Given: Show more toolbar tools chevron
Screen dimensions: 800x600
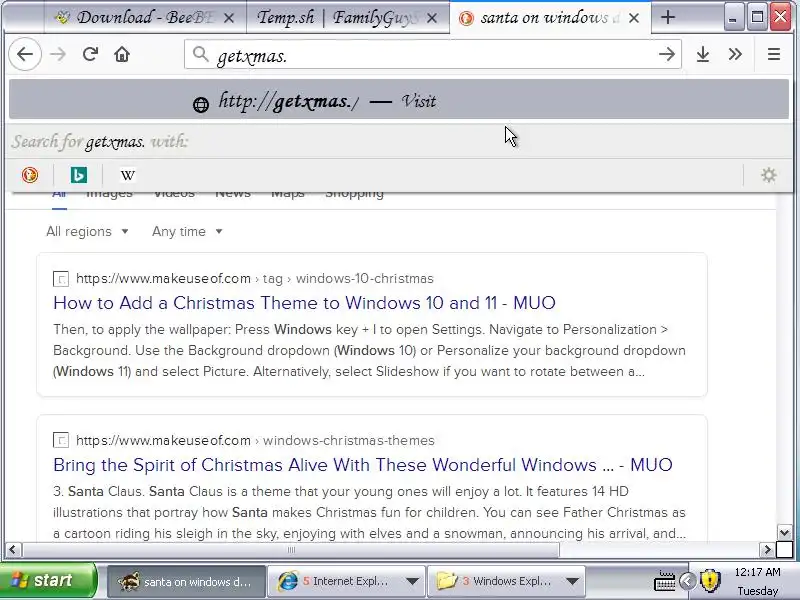Looking at the screenshot, I should [x=735, y=54].
